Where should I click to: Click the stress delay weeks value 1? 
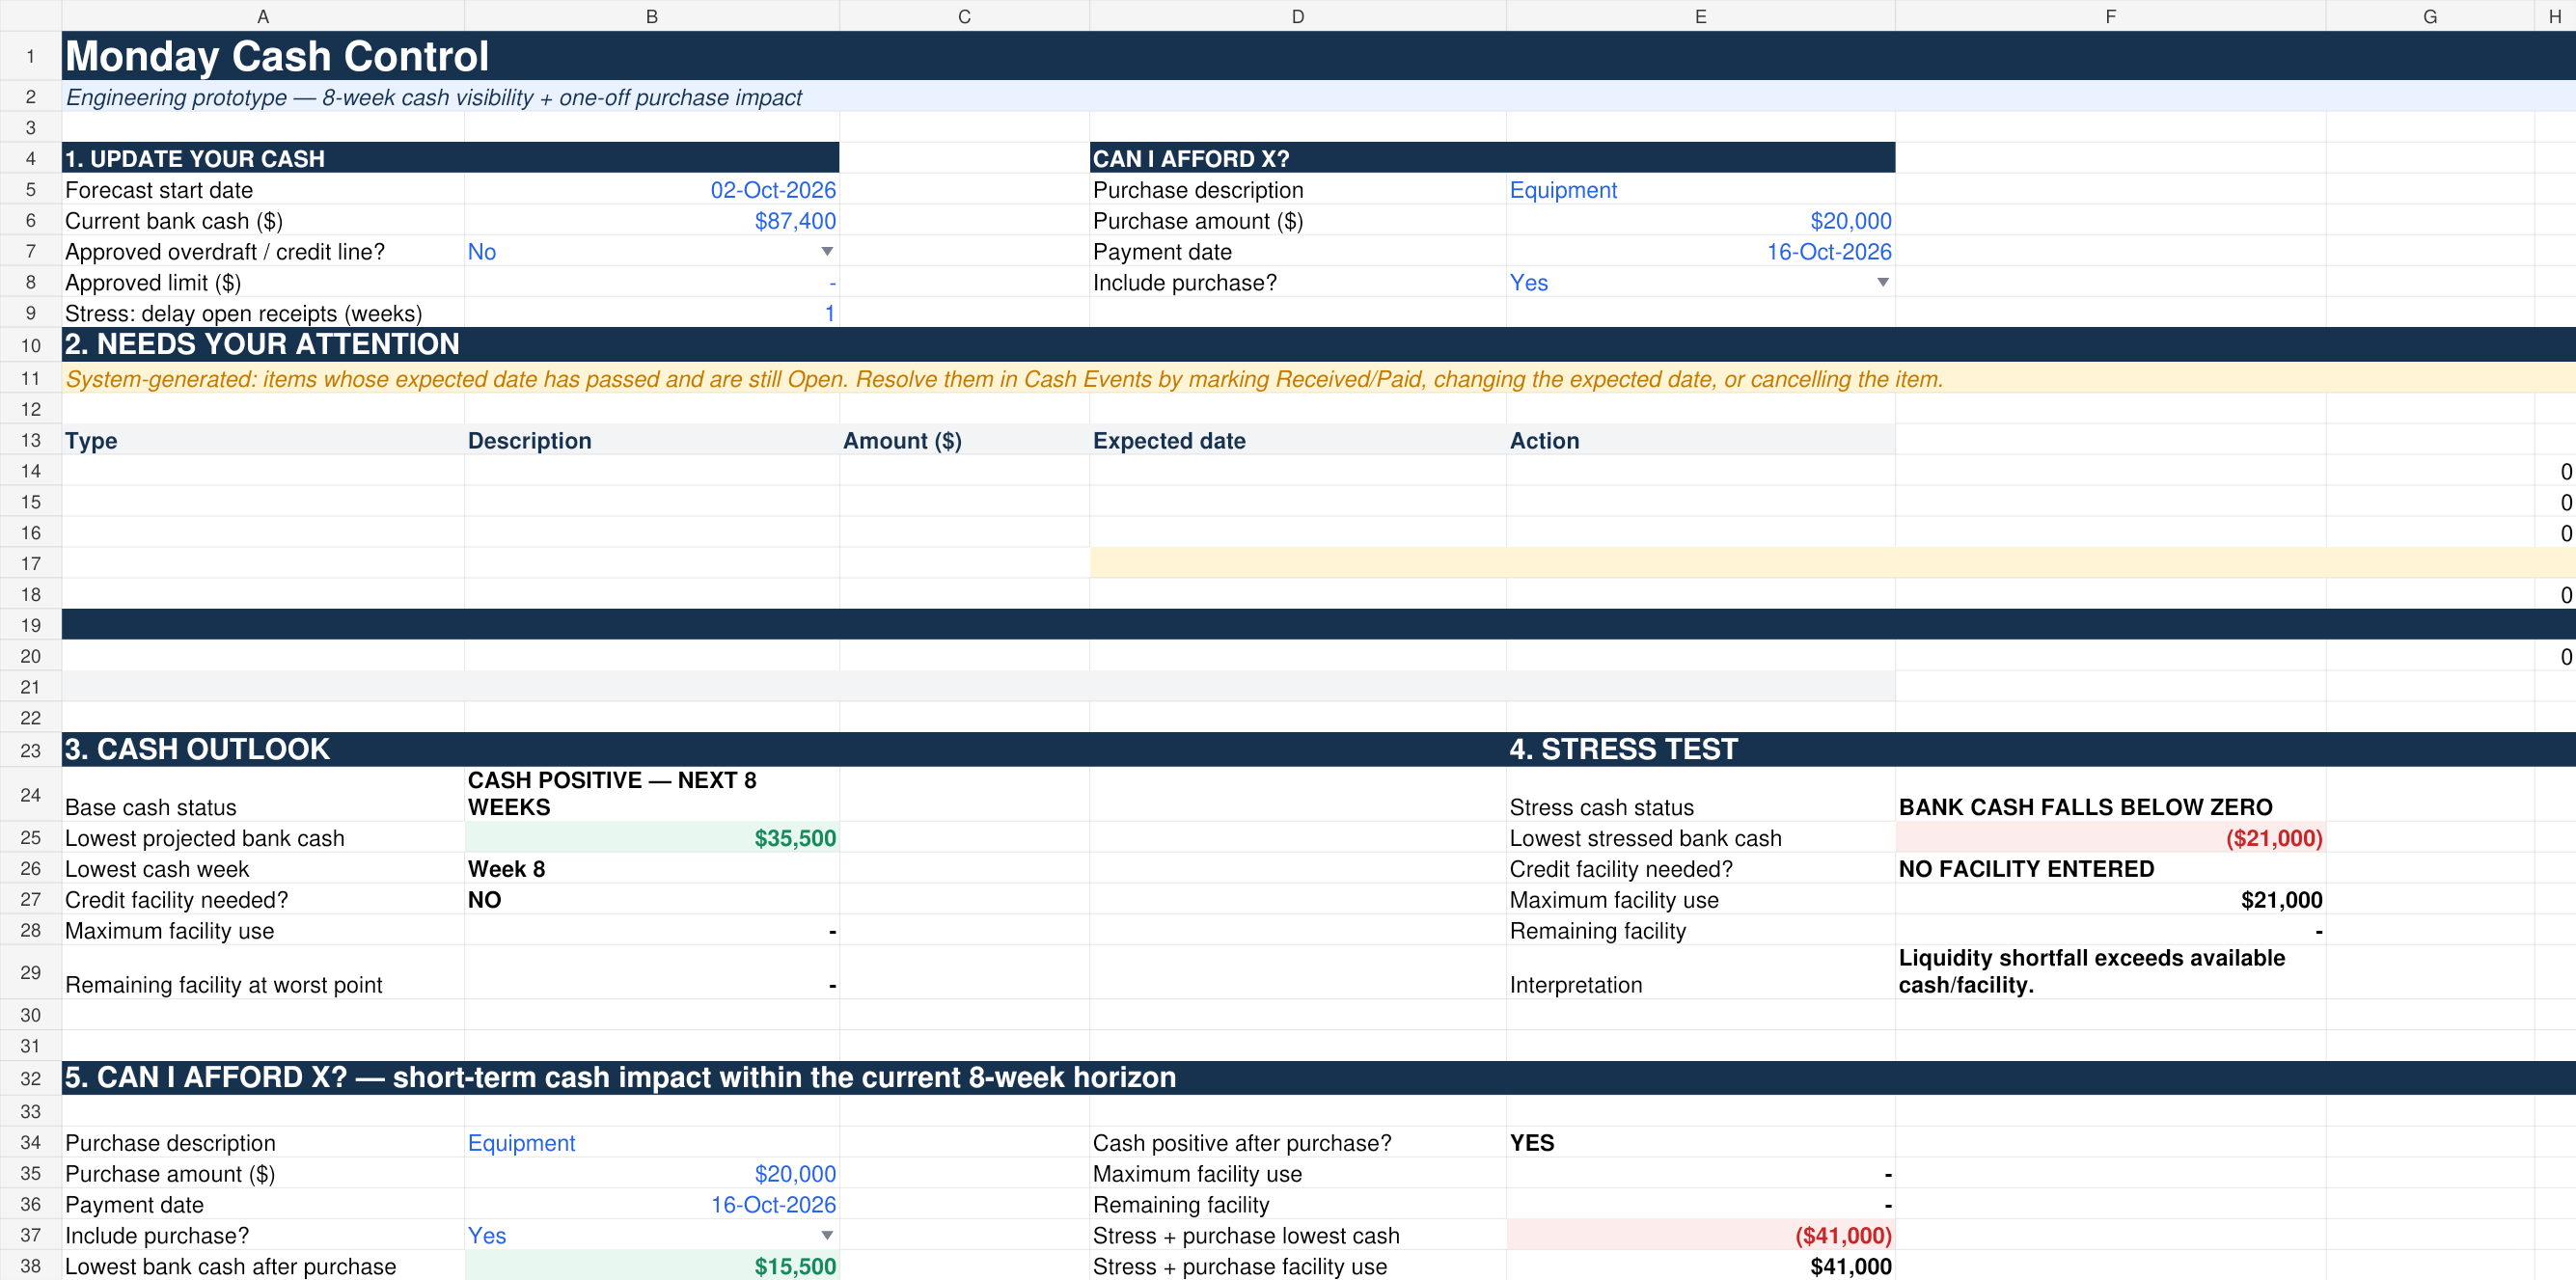click(829, 314)
